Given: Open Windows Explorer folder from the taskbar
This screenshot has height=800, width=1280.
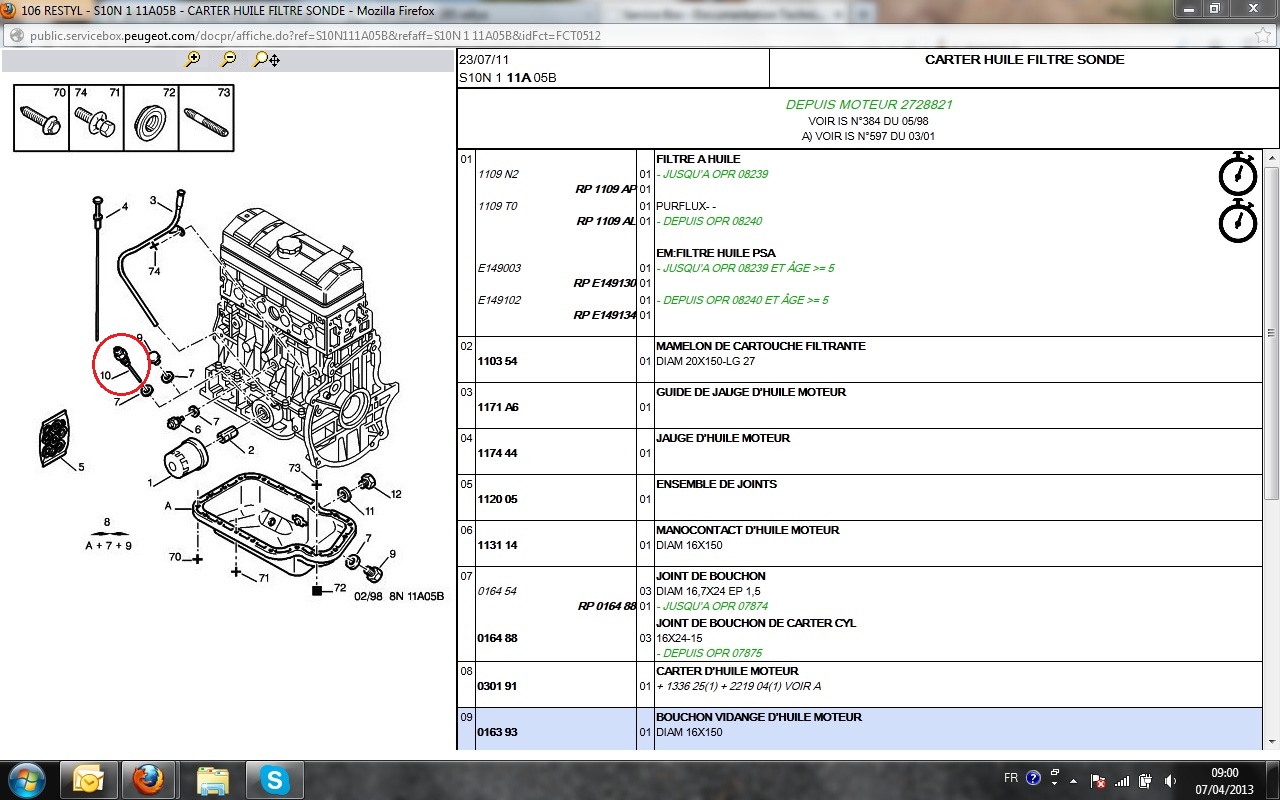Looking at the screenshot, I should [213, 779].
